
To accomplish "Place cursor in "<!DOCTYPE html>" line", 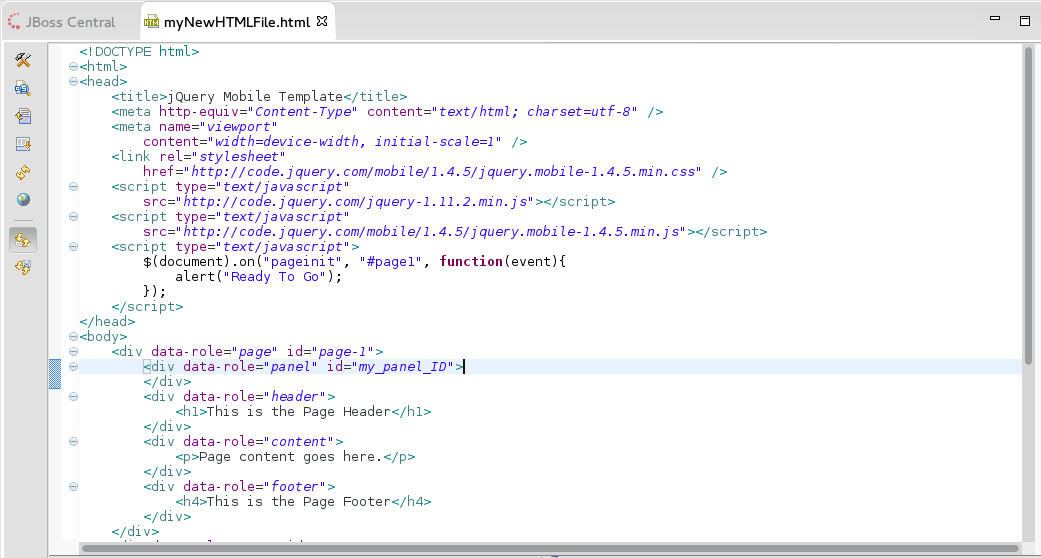I will (139, 51).
